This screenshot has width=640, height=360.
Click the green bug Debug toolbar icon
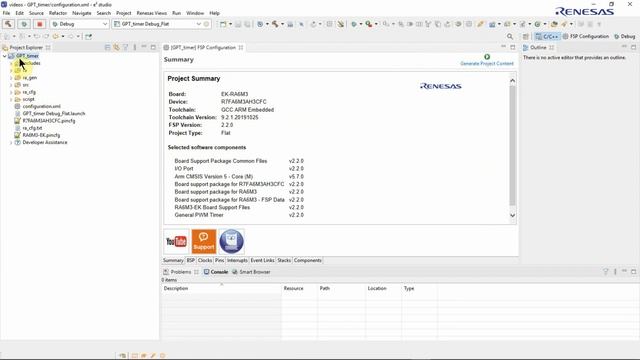coord(354,24)
